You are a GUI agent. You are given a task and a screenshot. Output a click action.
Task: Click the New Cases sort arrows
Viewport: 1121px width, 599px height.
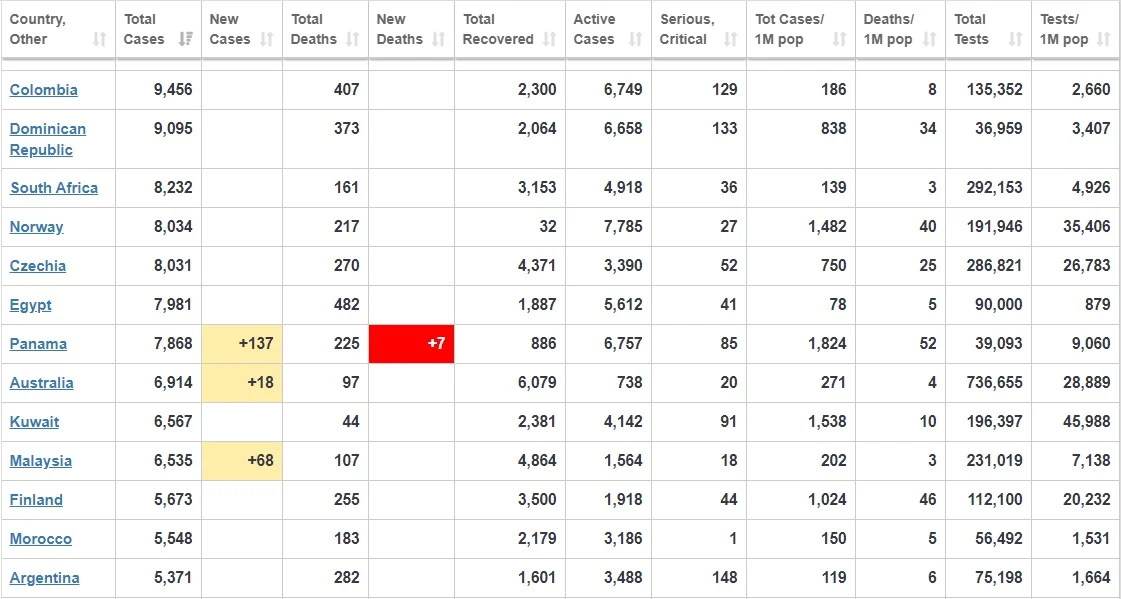tap(267, 40)
